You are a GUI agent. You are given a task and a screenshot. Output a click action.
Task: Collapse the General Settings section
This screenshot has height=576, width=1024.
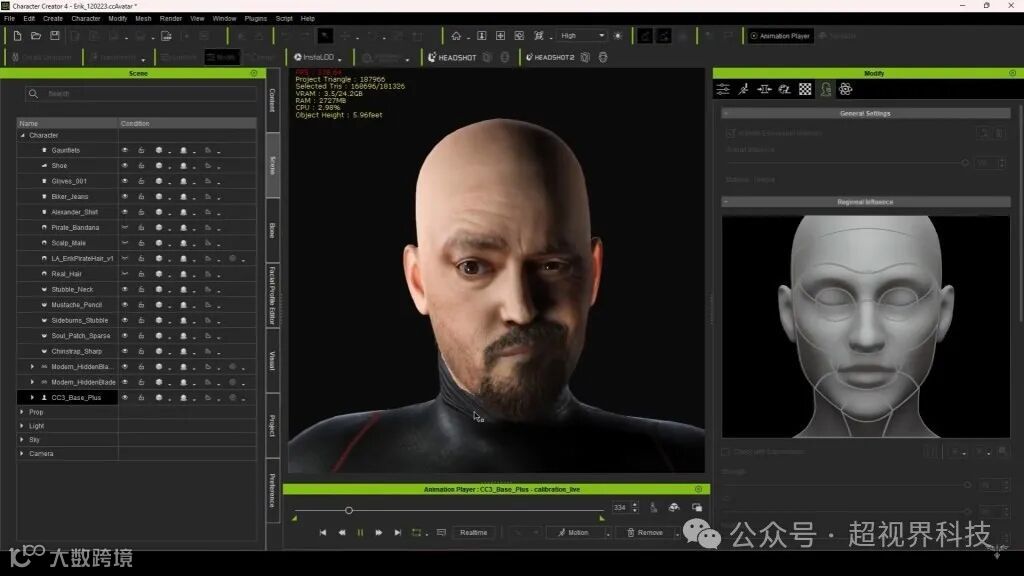point(726,114)
